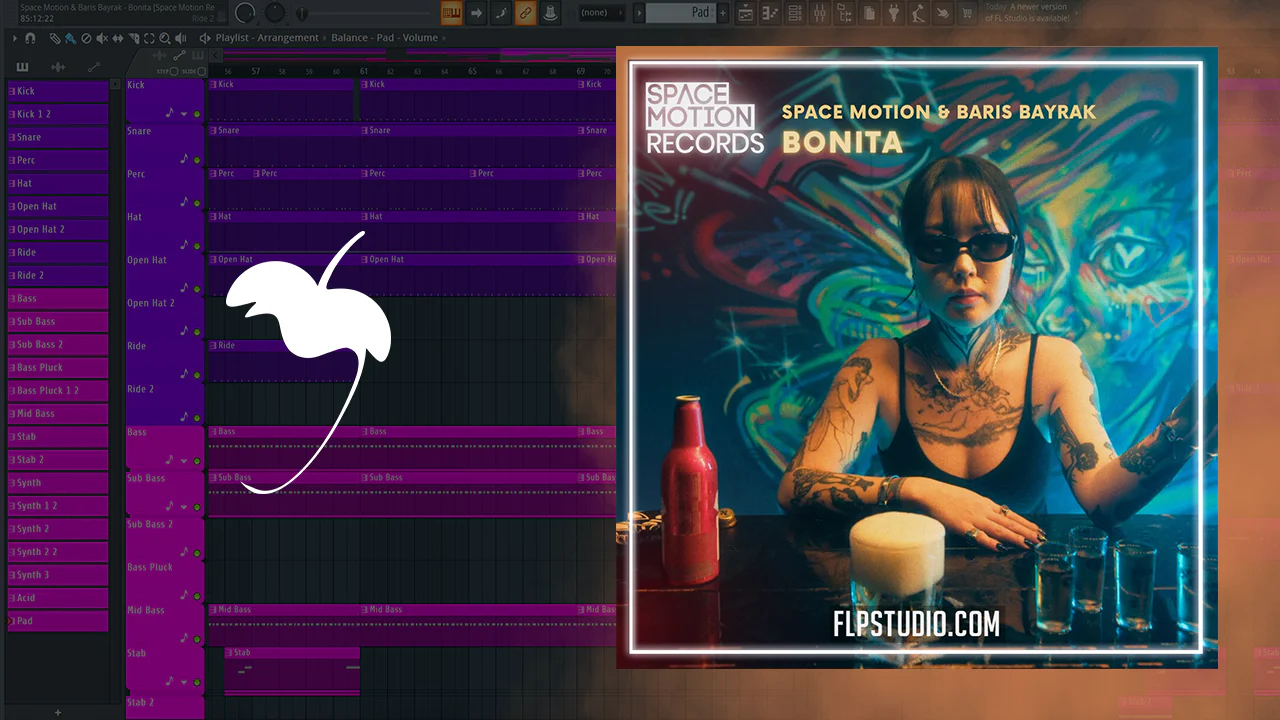The height and width of the screenshot is (720, 1280).
Task: Toggle the STEP checkbox
Action: tap(174, 71)
